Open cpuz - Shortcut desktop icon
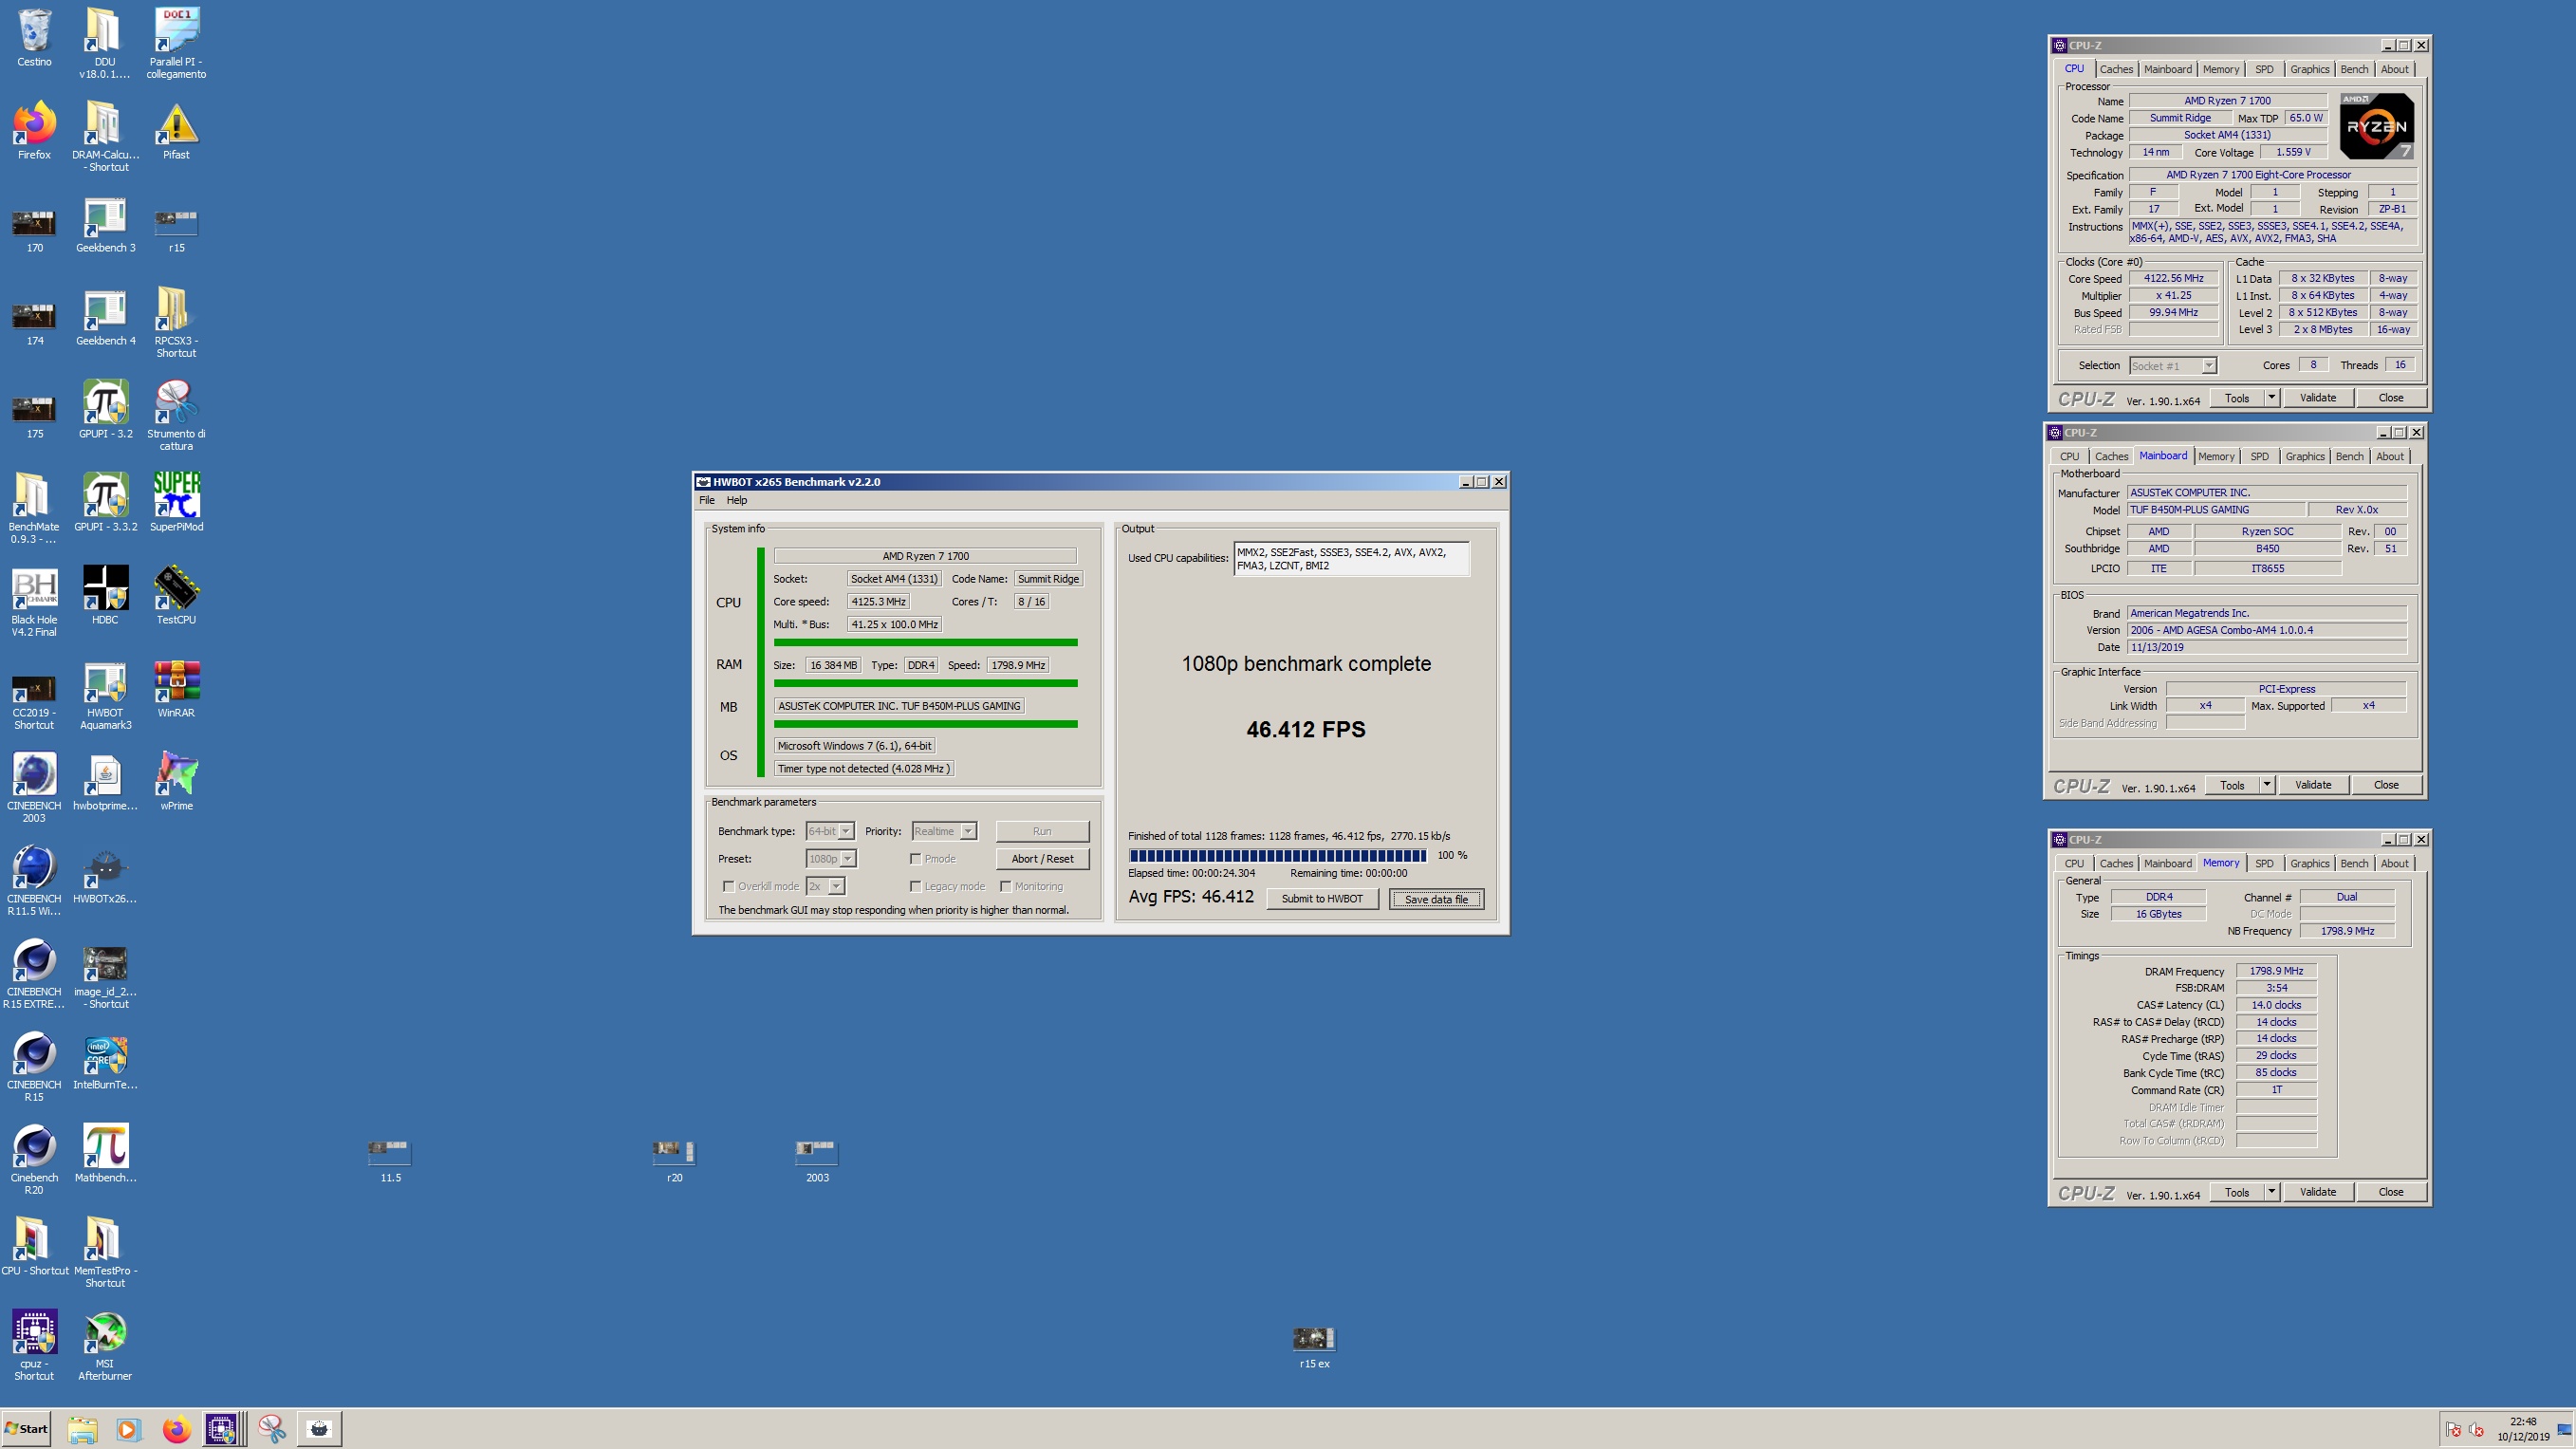The image size is (2576, 1449). click(x=34, y=1346)
